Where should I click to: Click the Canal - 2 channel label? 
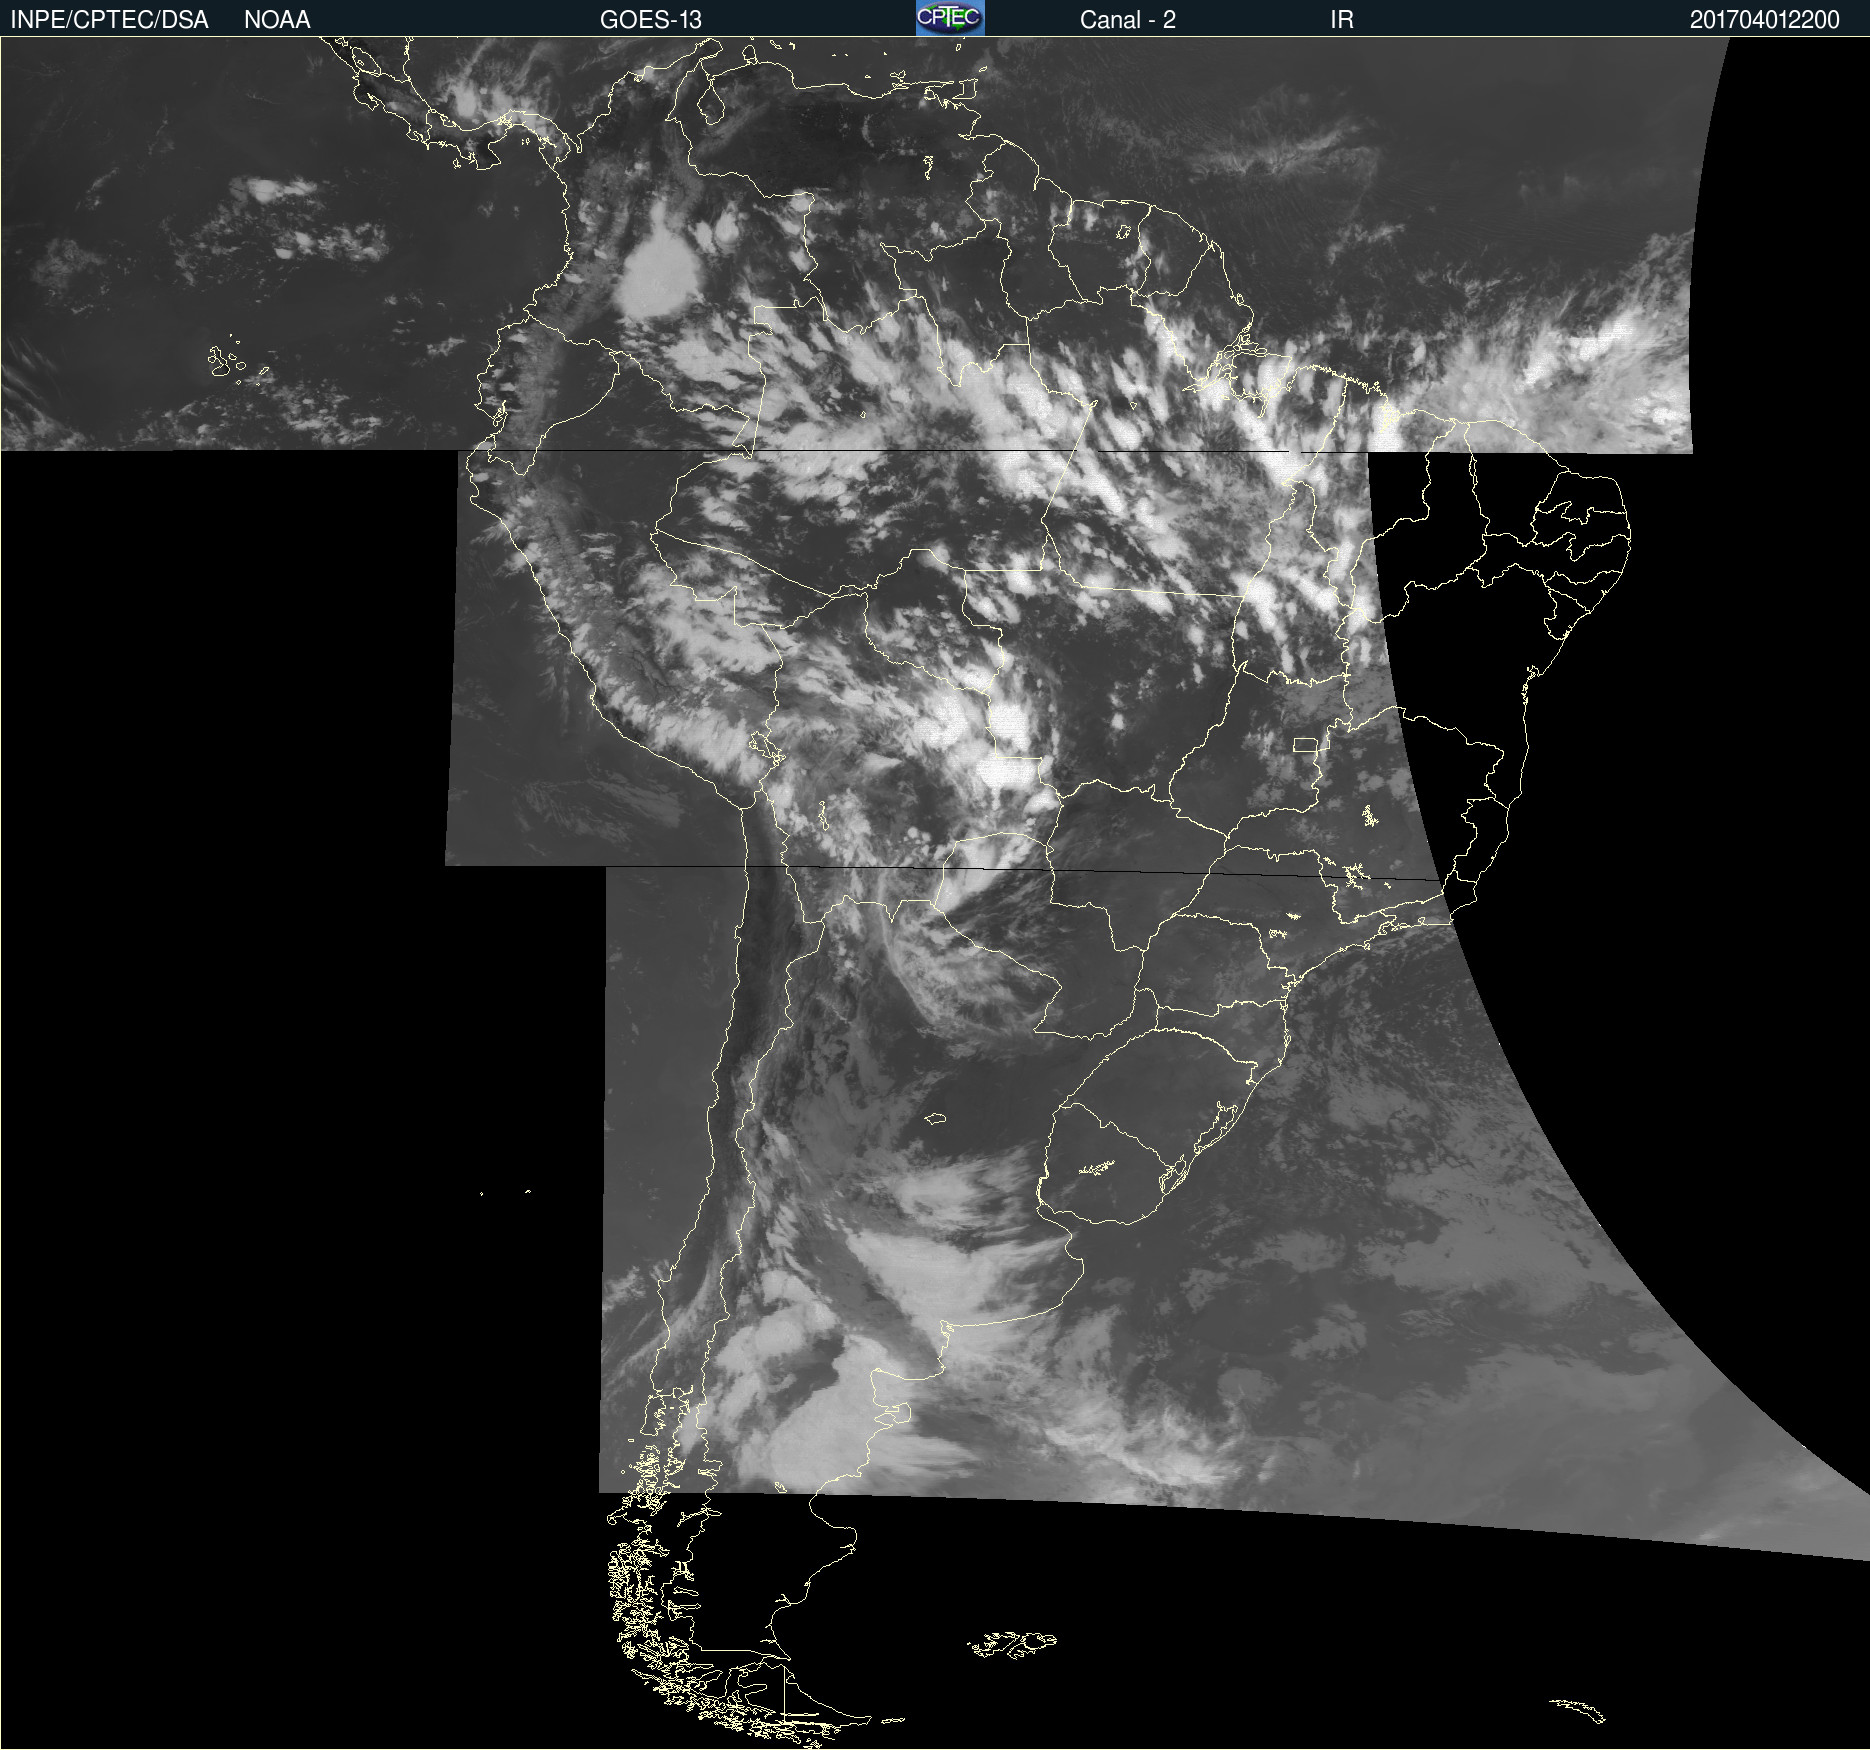pyautogui.click(x=1128, y=20)
